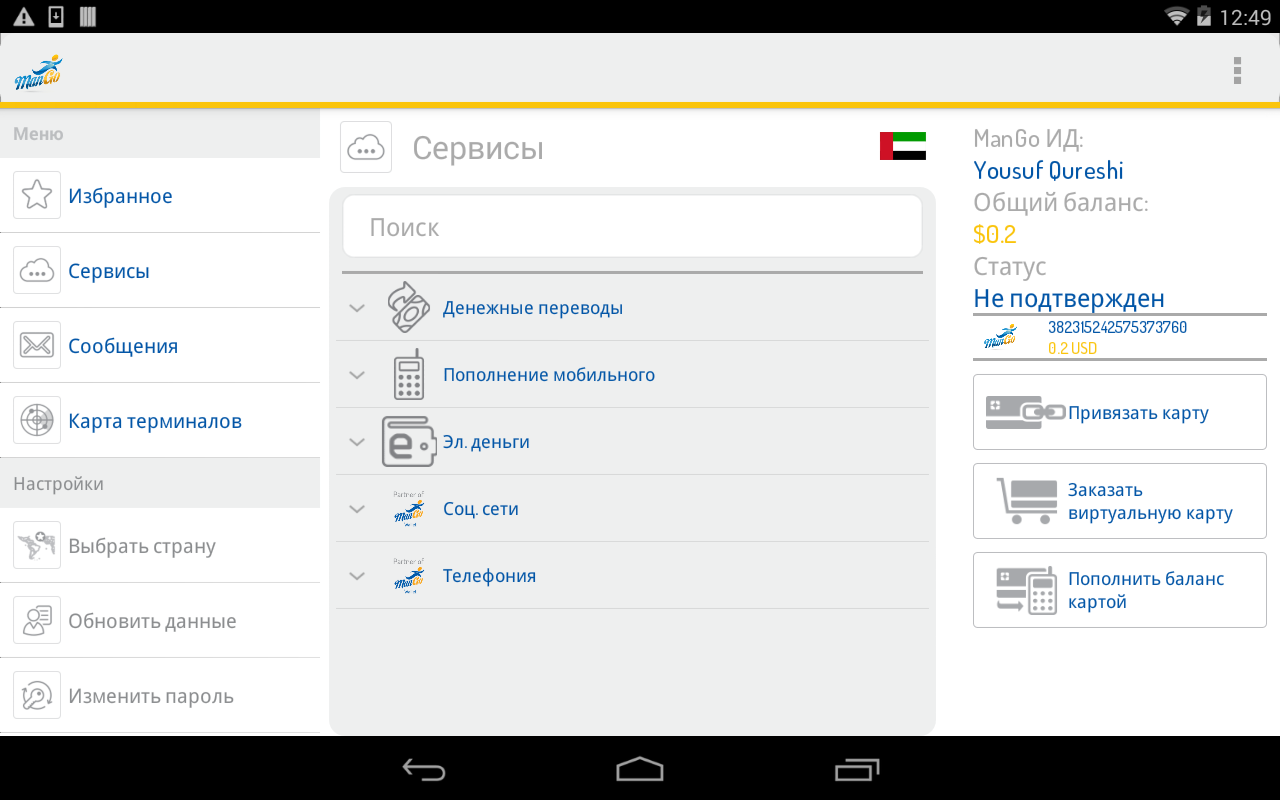Open the three-dot overflow menu

[1237, 70]
